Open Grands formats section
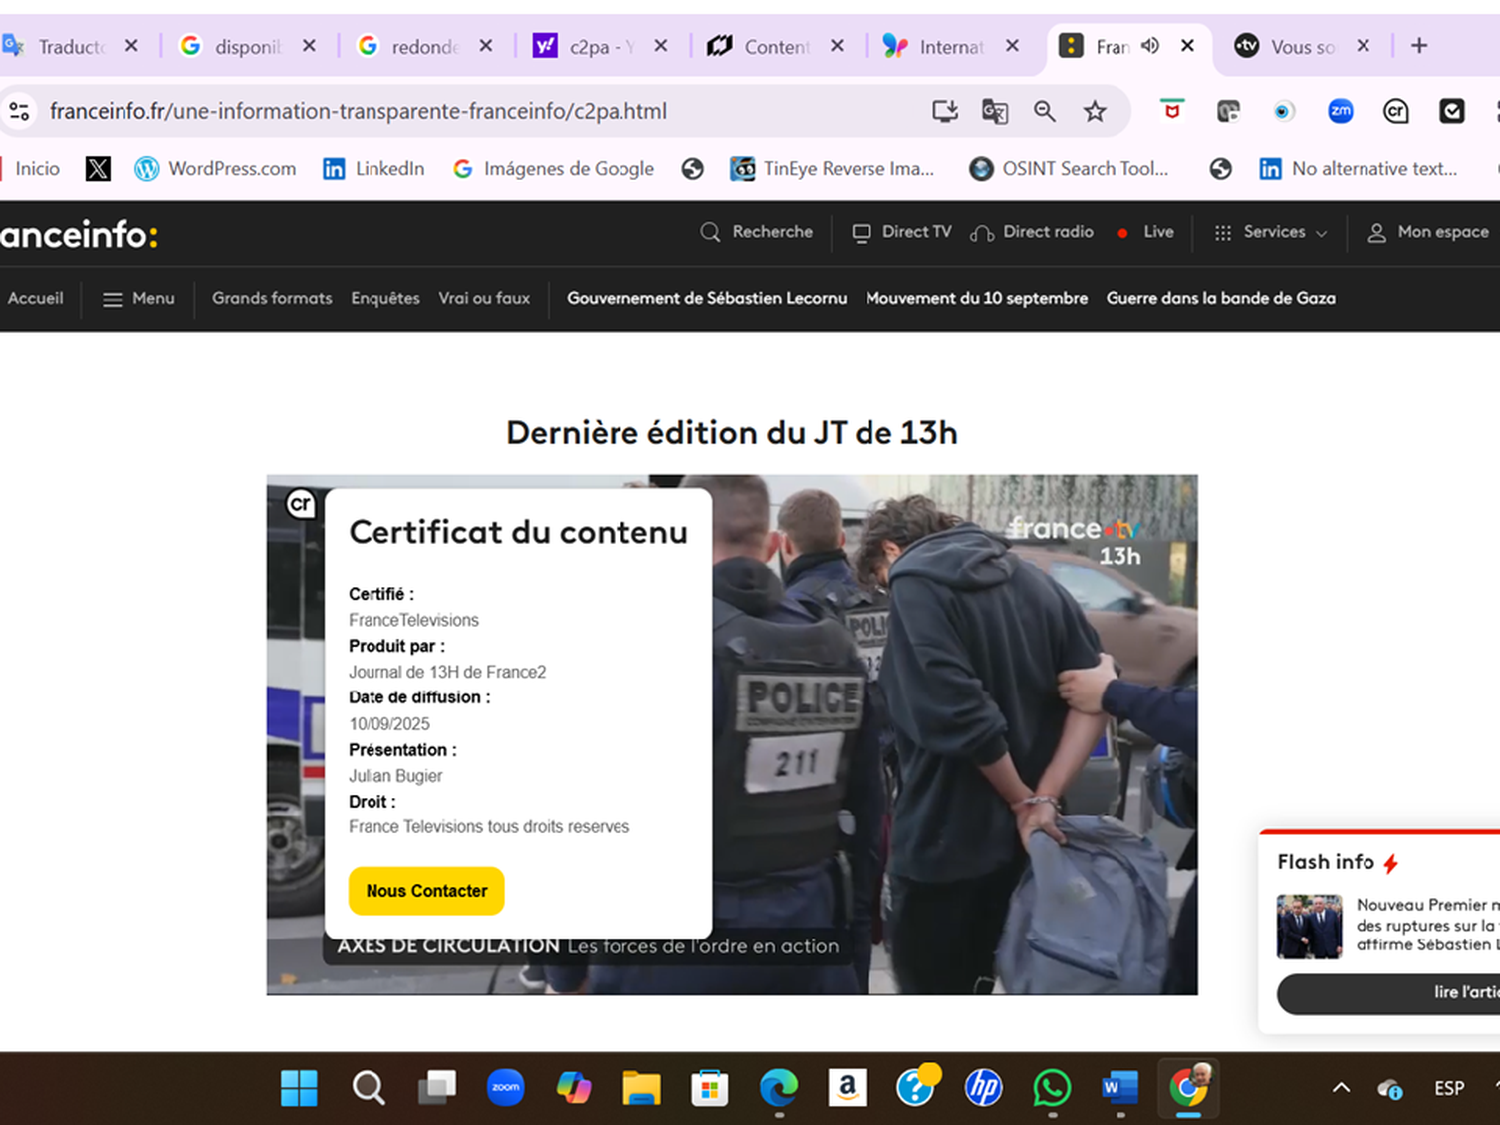 pos(272,298)
